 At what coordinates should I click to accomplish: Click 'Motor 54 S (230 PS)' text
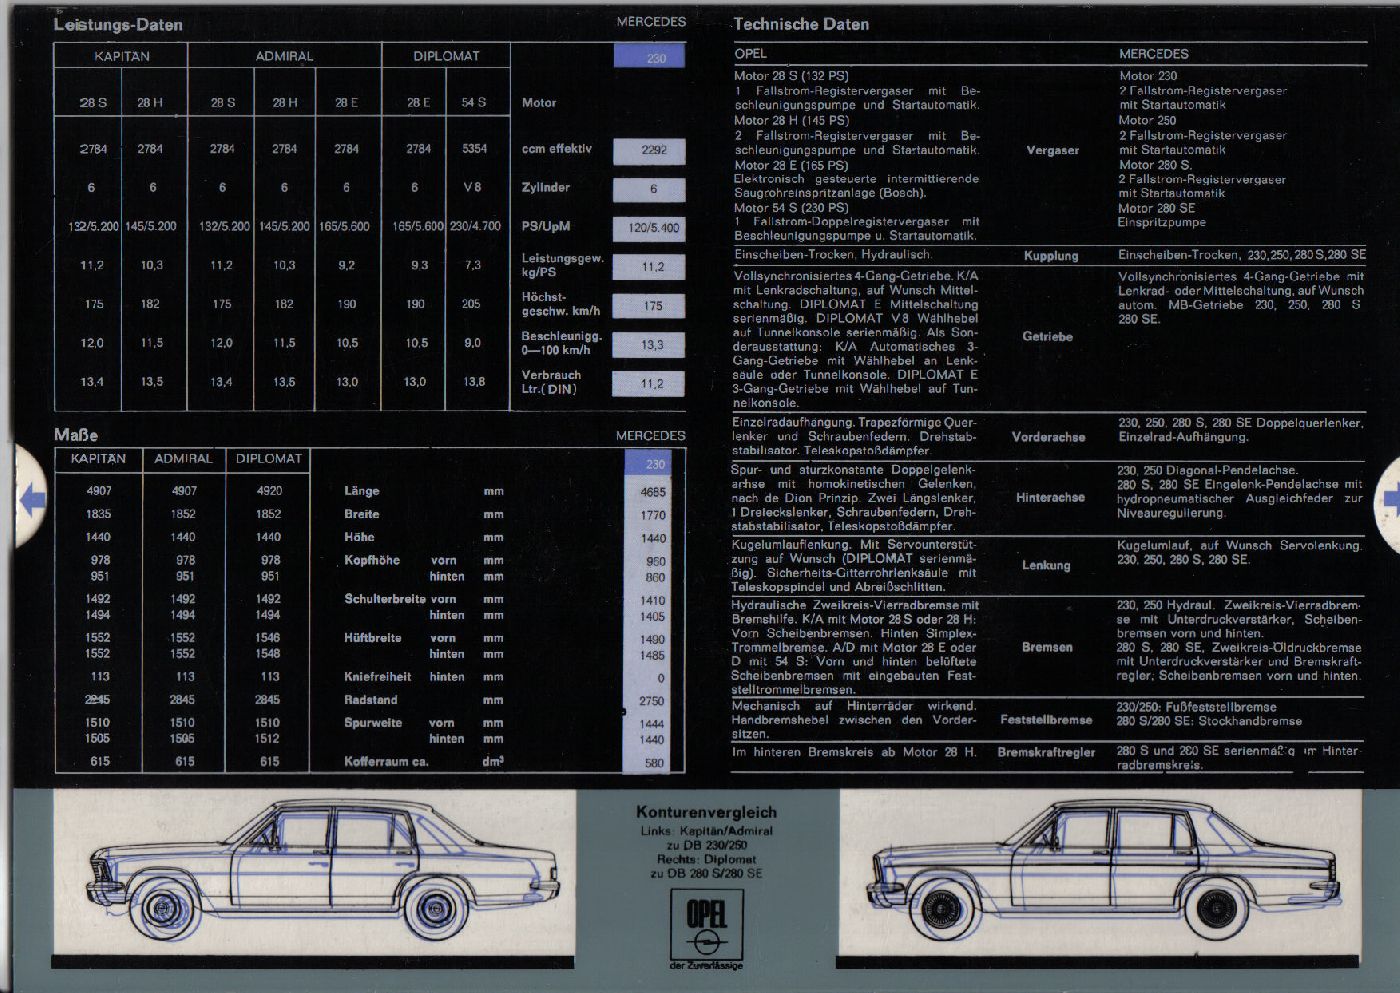pyautogui.click(x=791, y=208)
